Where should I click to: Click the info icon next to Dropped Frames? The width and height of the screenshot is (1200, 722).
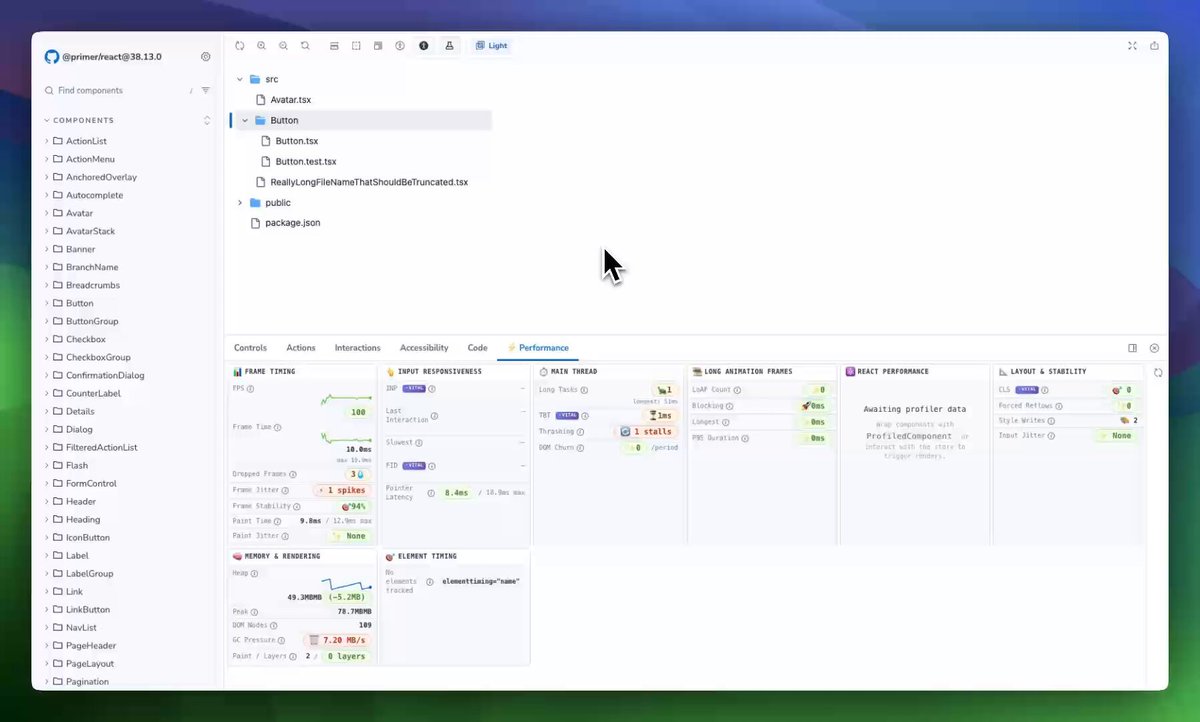[291, 474]
